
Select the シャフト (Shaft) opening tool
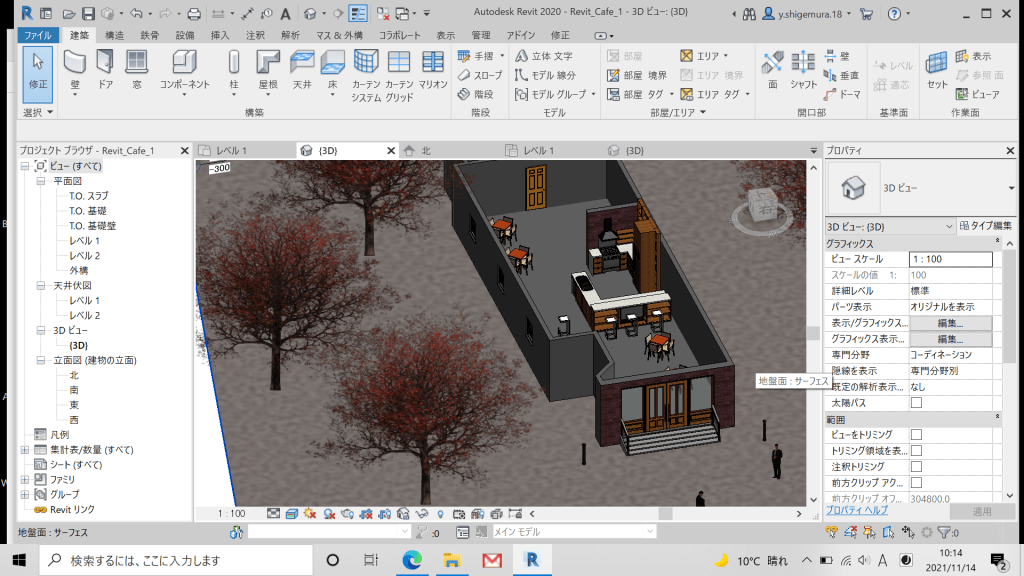pos(803,68)
